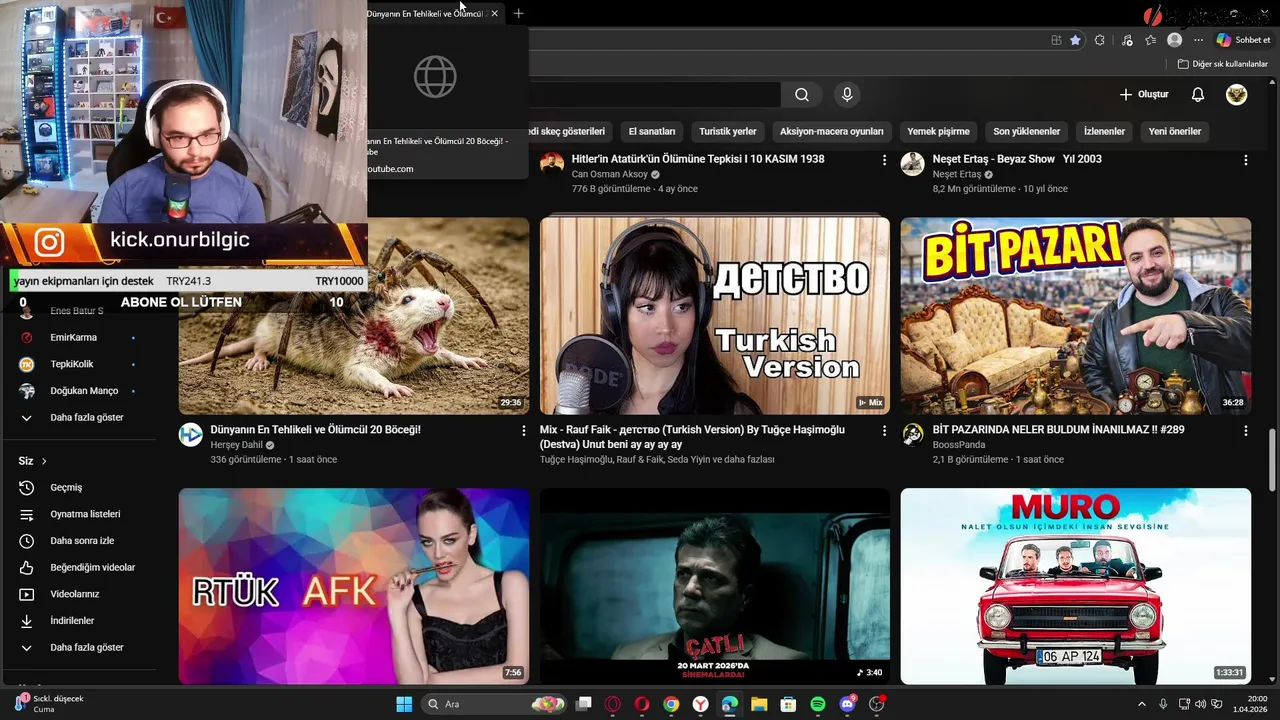Open the RTÜK AFK video thumbnail
Screen dimensions: 1280x720
coord(354,586)
